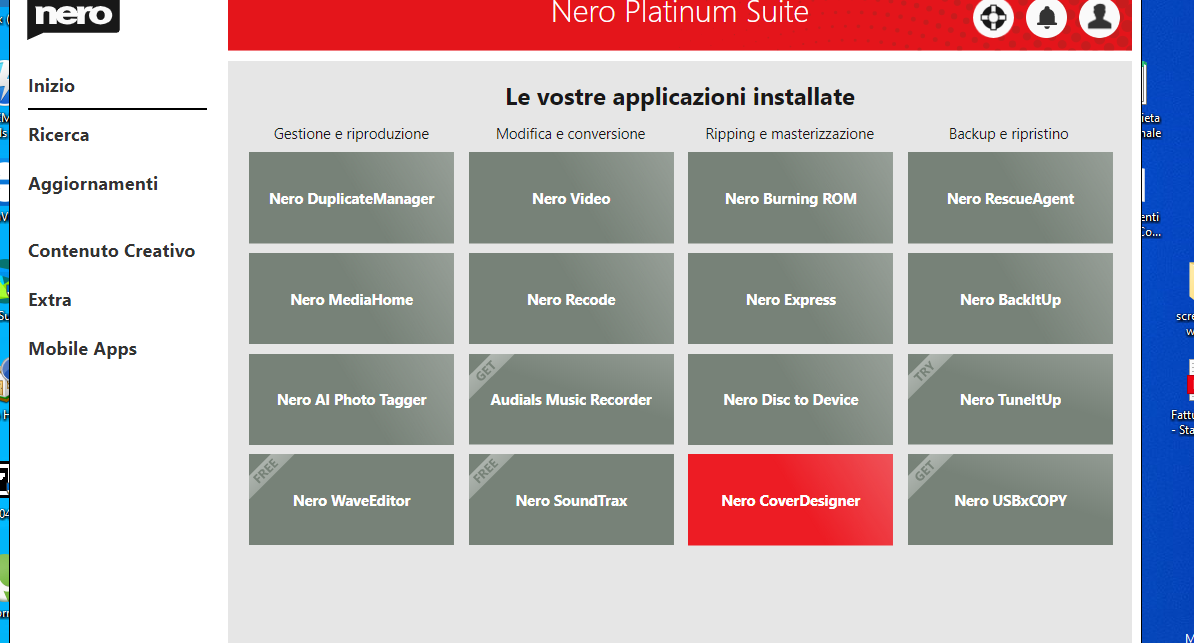The height and width of the screenshot is (643, 1194).
Task: Click the Nero logo
Action: click(73, 17)
